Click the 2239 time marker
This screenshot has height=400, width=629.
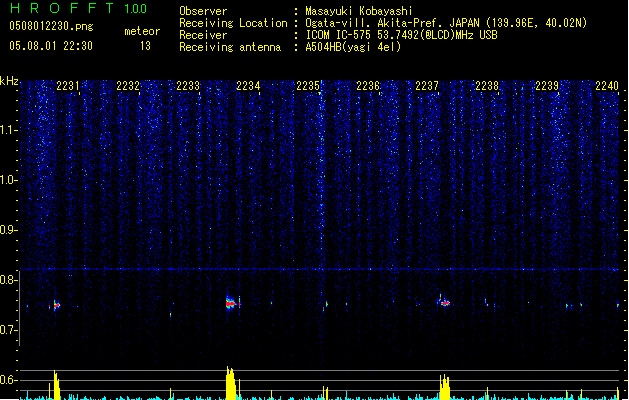547,86
